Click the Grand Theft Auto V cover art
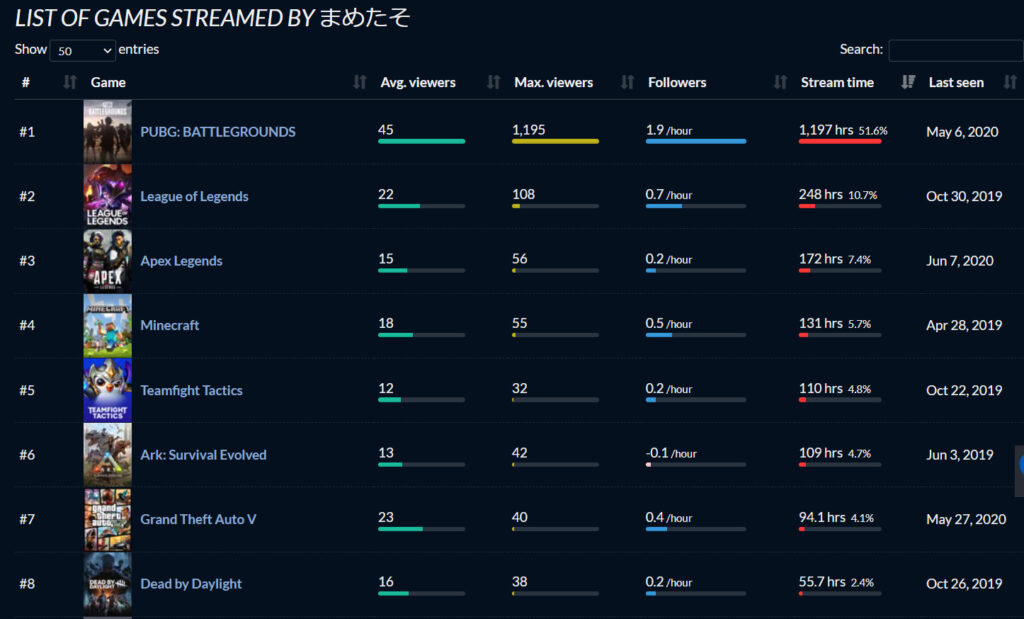 pyautogui.click(x=107, y=519)
